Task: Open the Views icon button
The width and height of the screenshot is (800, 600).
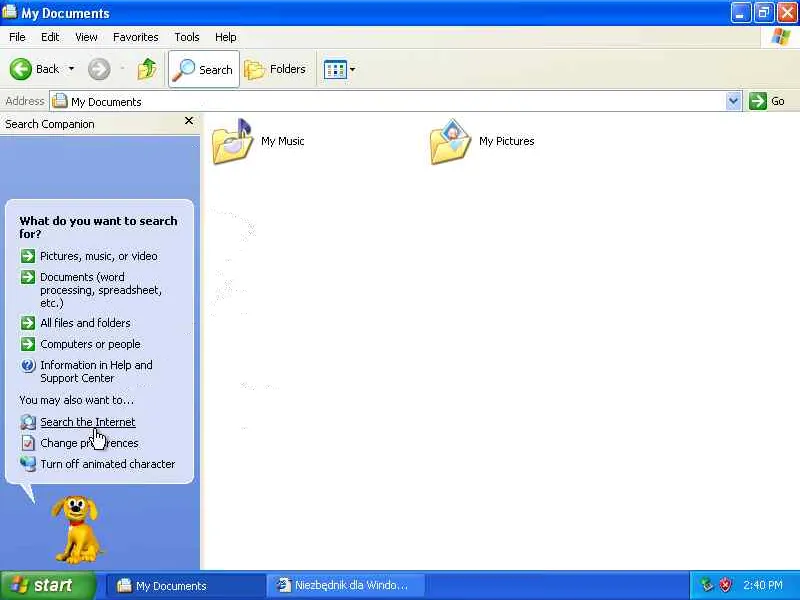Action: (x=335, y=69)
